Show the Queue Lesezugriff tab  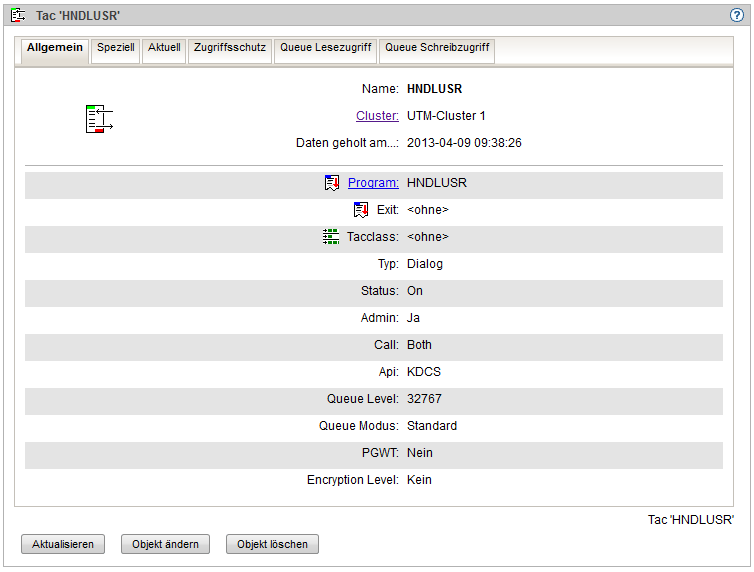(326, 48)
